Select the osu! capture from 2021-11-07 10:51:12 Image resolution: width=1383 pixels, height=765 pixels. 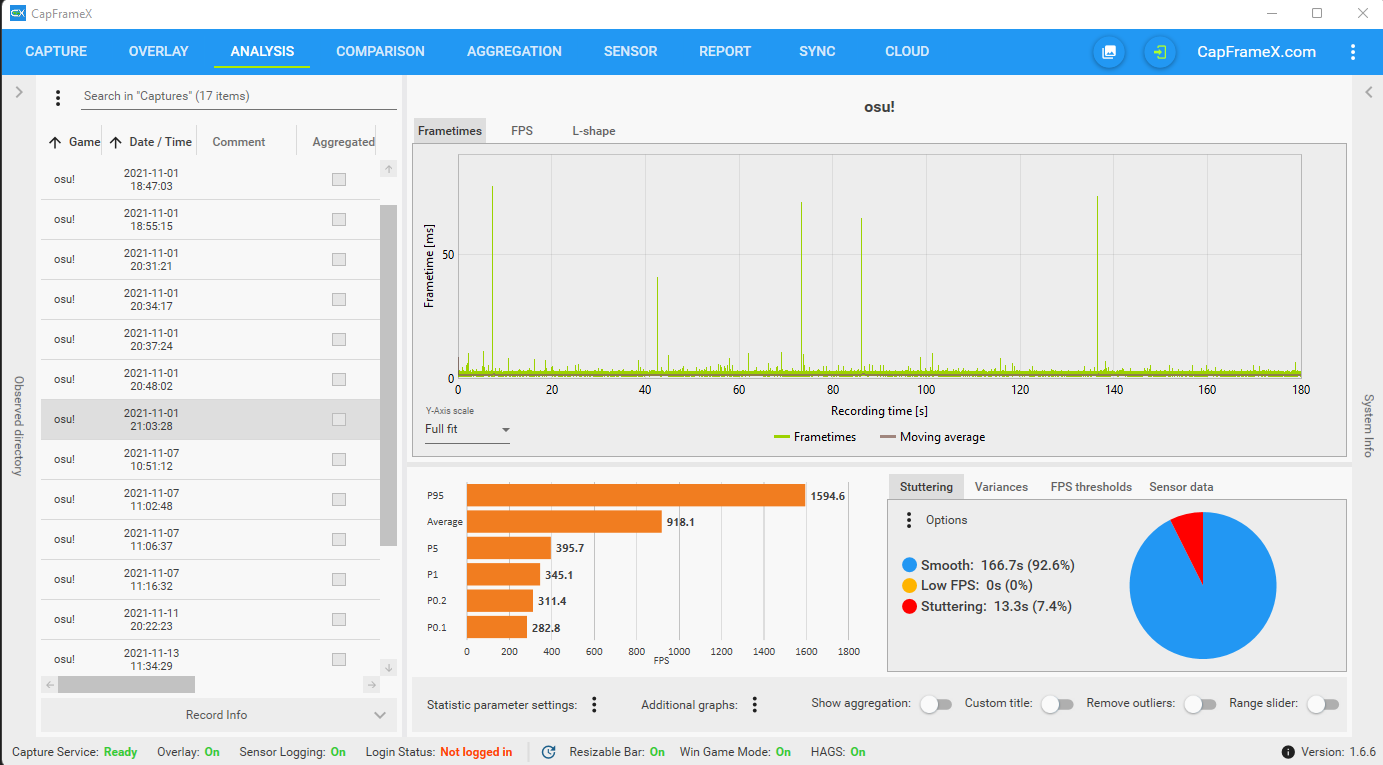pos(210,459)
